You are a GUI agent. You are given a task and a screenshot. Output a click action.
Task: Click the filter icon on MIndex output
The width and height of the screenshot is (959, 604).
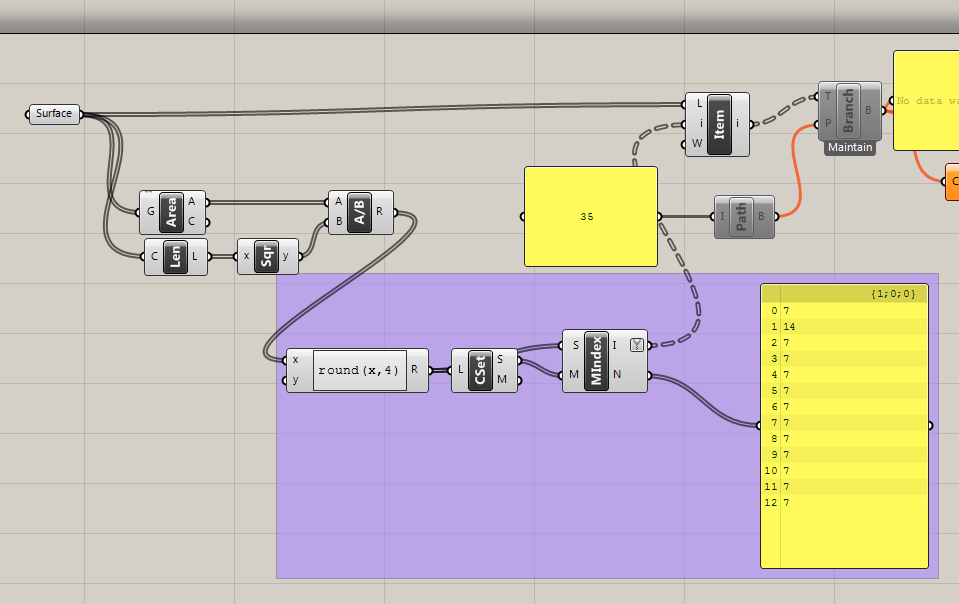pos(637,345)
